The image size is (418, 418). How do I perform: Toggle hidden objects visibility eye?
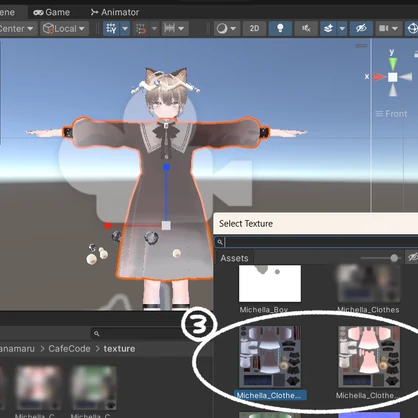pyautogui.click(x=361, y=29)
